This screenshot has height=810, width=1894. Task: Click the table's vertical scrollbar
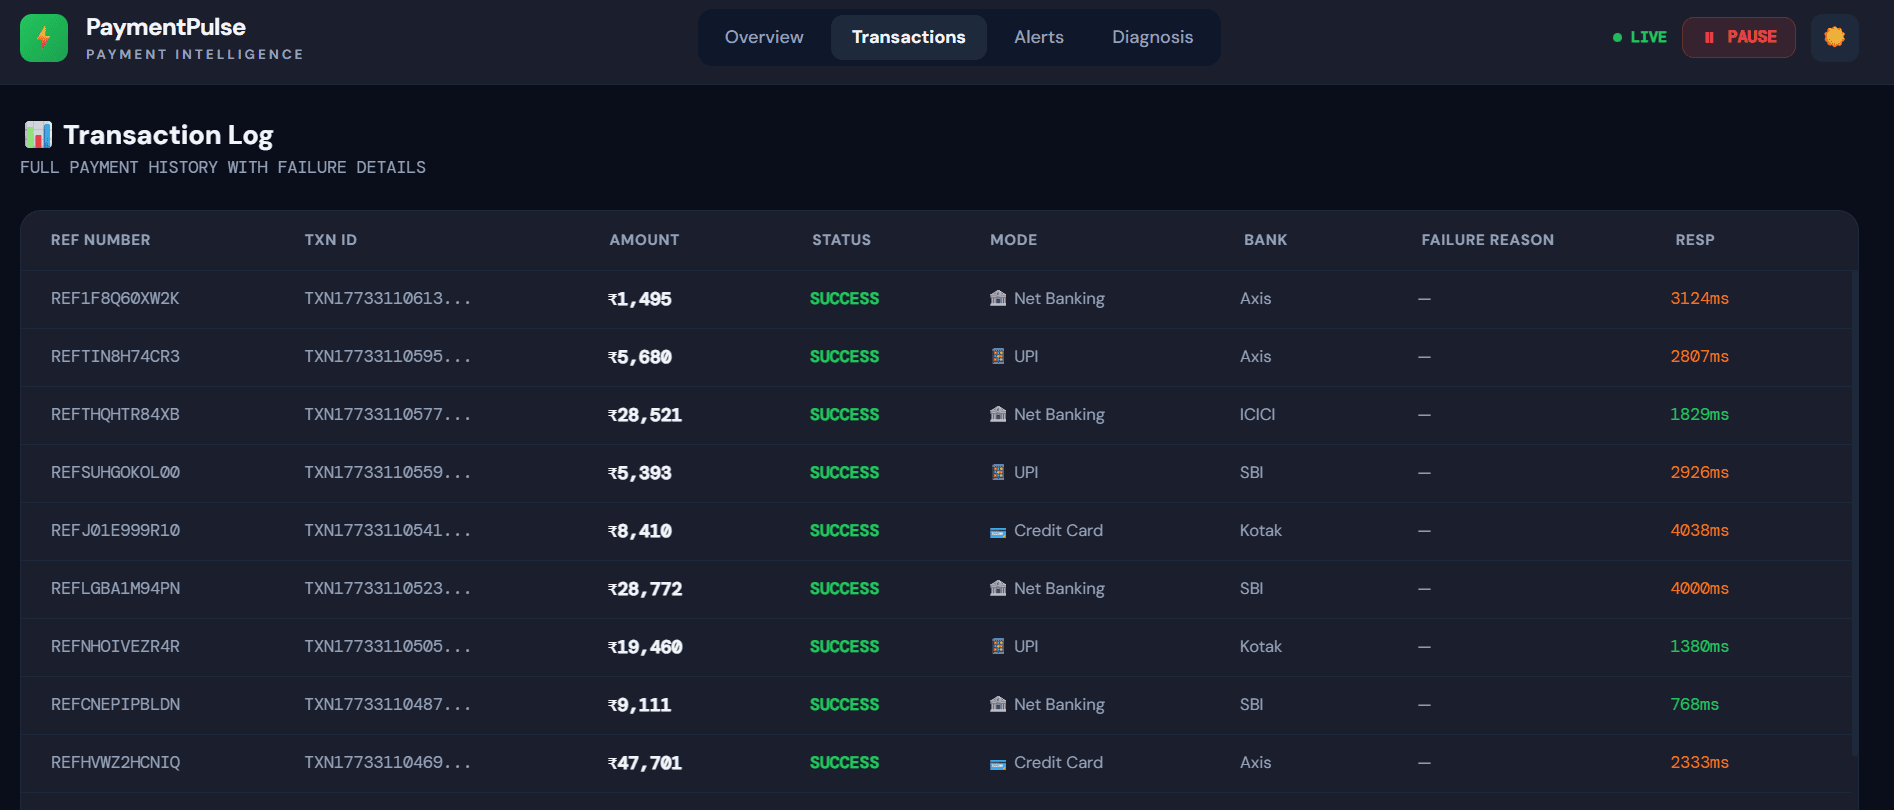pos(1853,512)
